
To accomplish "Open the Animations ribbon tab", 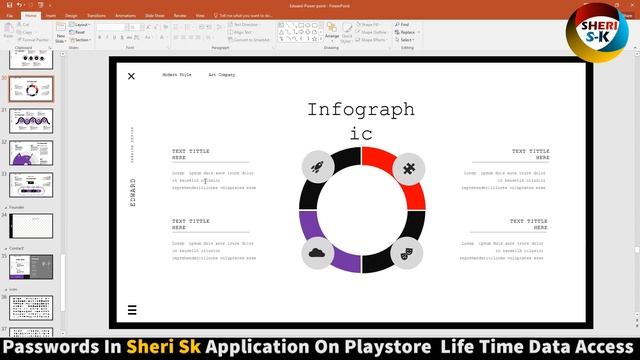I will [125, 16].
